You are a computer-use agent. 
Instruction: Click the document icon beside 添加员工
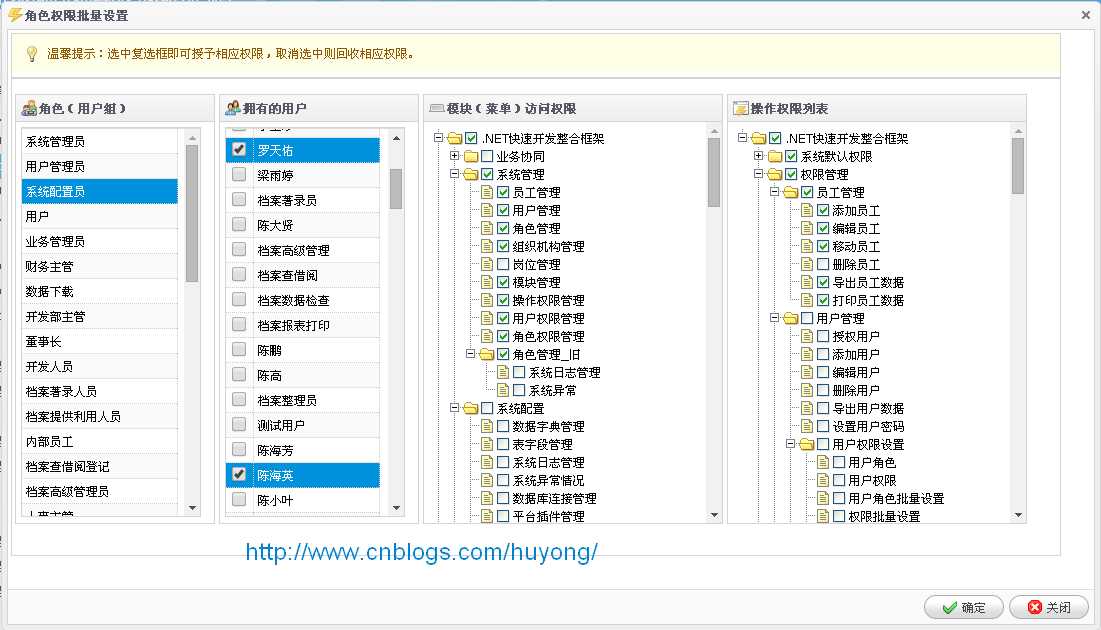pos(807,210)
